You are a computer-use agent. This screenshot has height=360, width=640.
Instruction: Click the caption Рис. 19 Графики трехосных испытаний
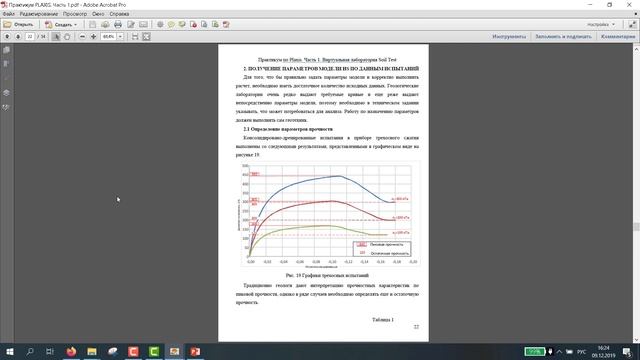pyautogui.click(x=327, y=276)
